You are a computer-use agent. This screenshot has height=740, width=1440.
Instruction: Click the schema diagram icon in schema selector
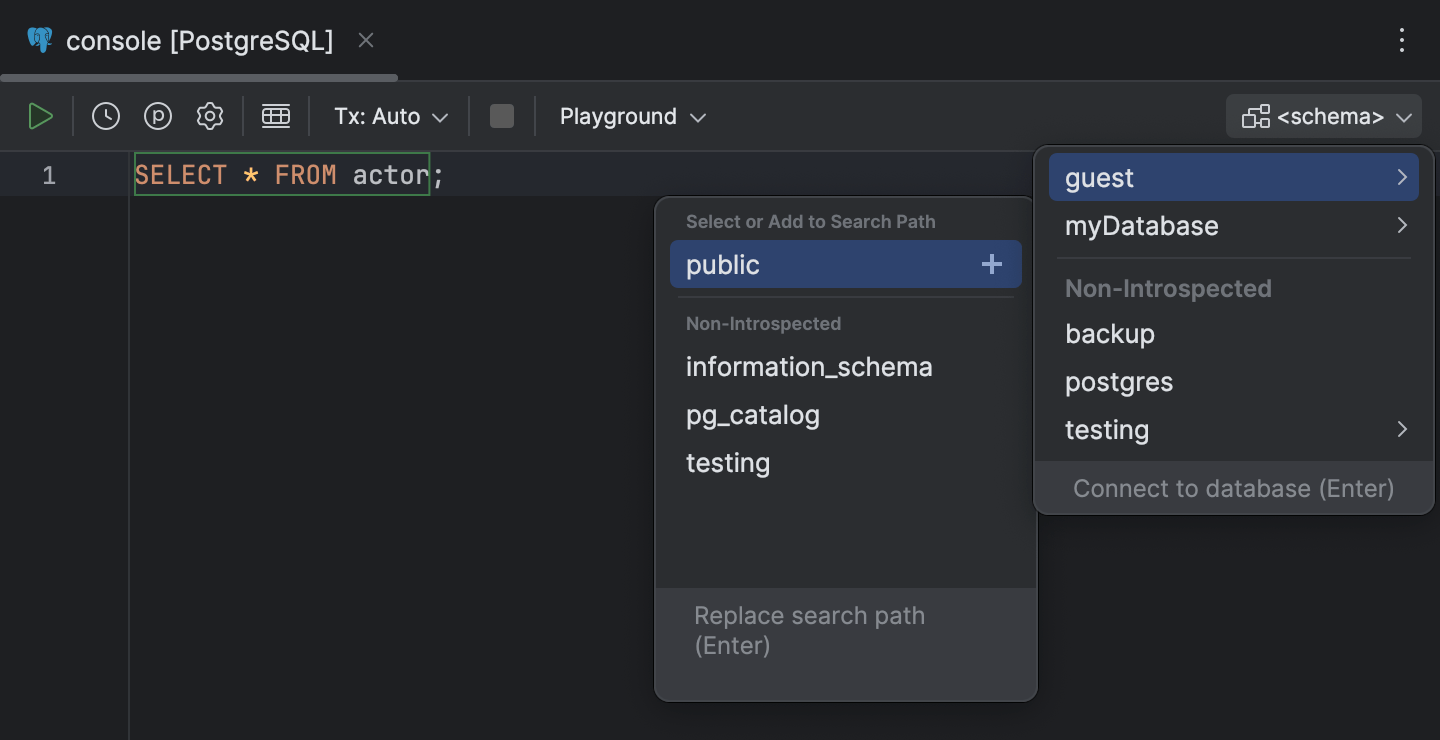1257,116
